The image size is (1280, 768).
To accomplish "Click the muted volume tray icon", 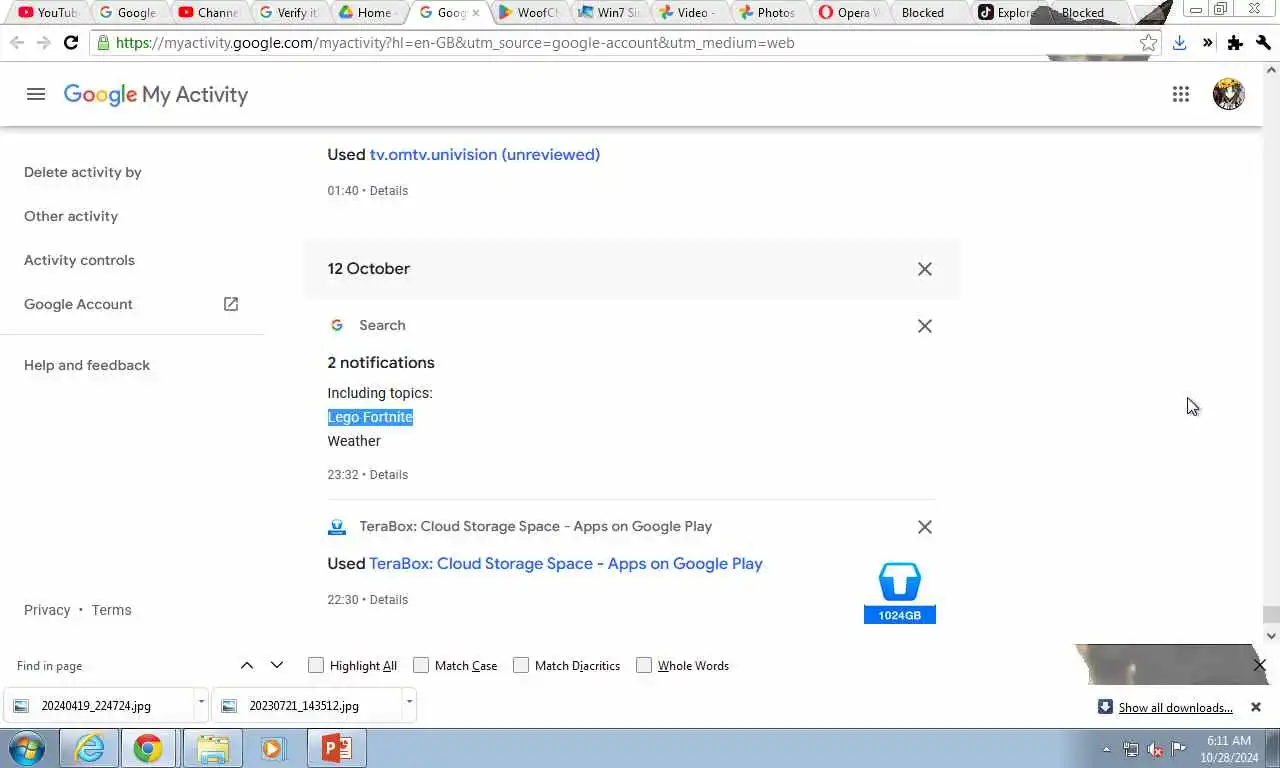I will tap(1155, 749).
